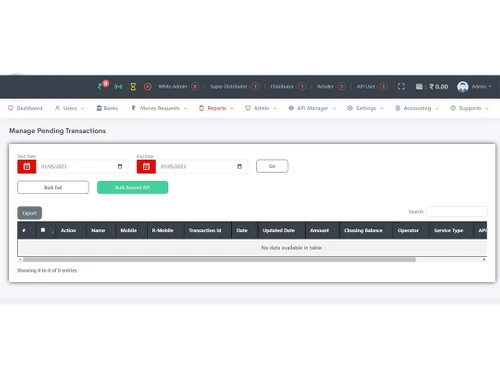The height and width of the screenshot is (375, 500).
Task: Toggle fullscreen mode icon
Action: [401, 87]
